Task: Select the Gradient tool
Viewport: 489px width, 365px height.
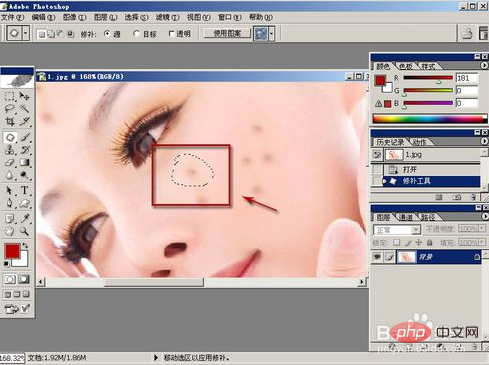Action: tap(24, 162)
